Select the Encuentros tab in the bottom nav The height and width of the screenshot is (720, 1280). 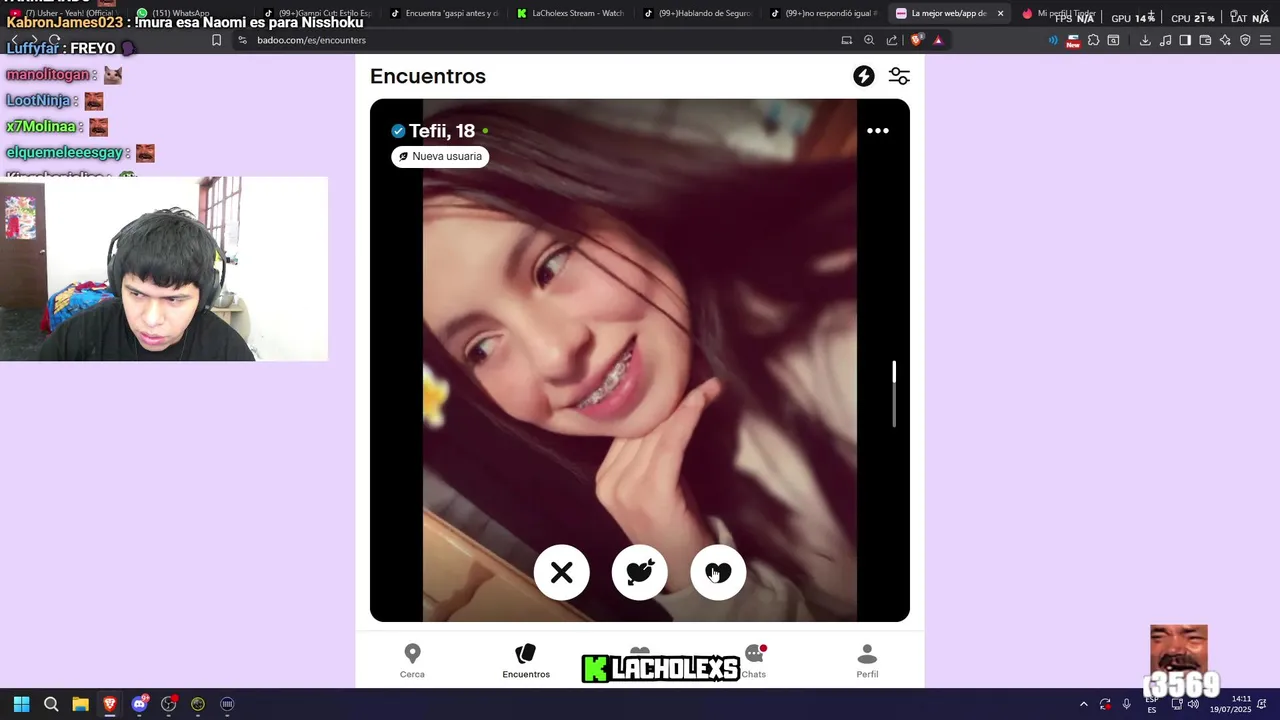526,661
